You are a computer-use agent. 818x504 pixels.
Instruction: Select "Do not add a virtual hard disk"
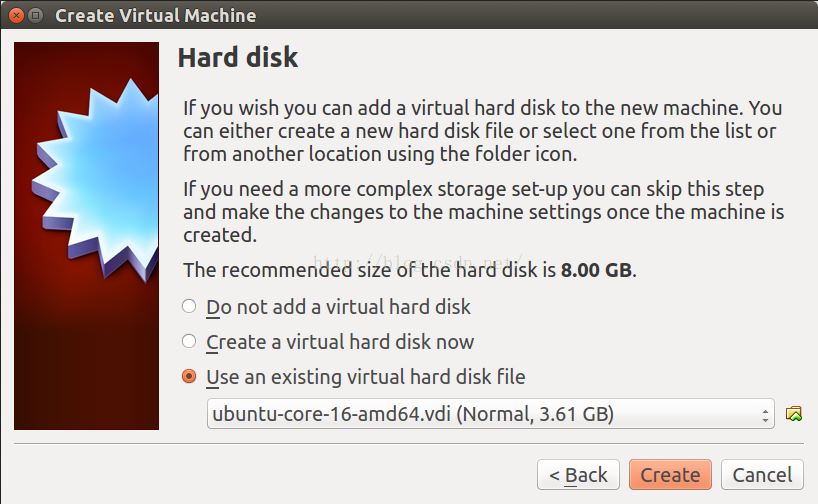point(189,307)
